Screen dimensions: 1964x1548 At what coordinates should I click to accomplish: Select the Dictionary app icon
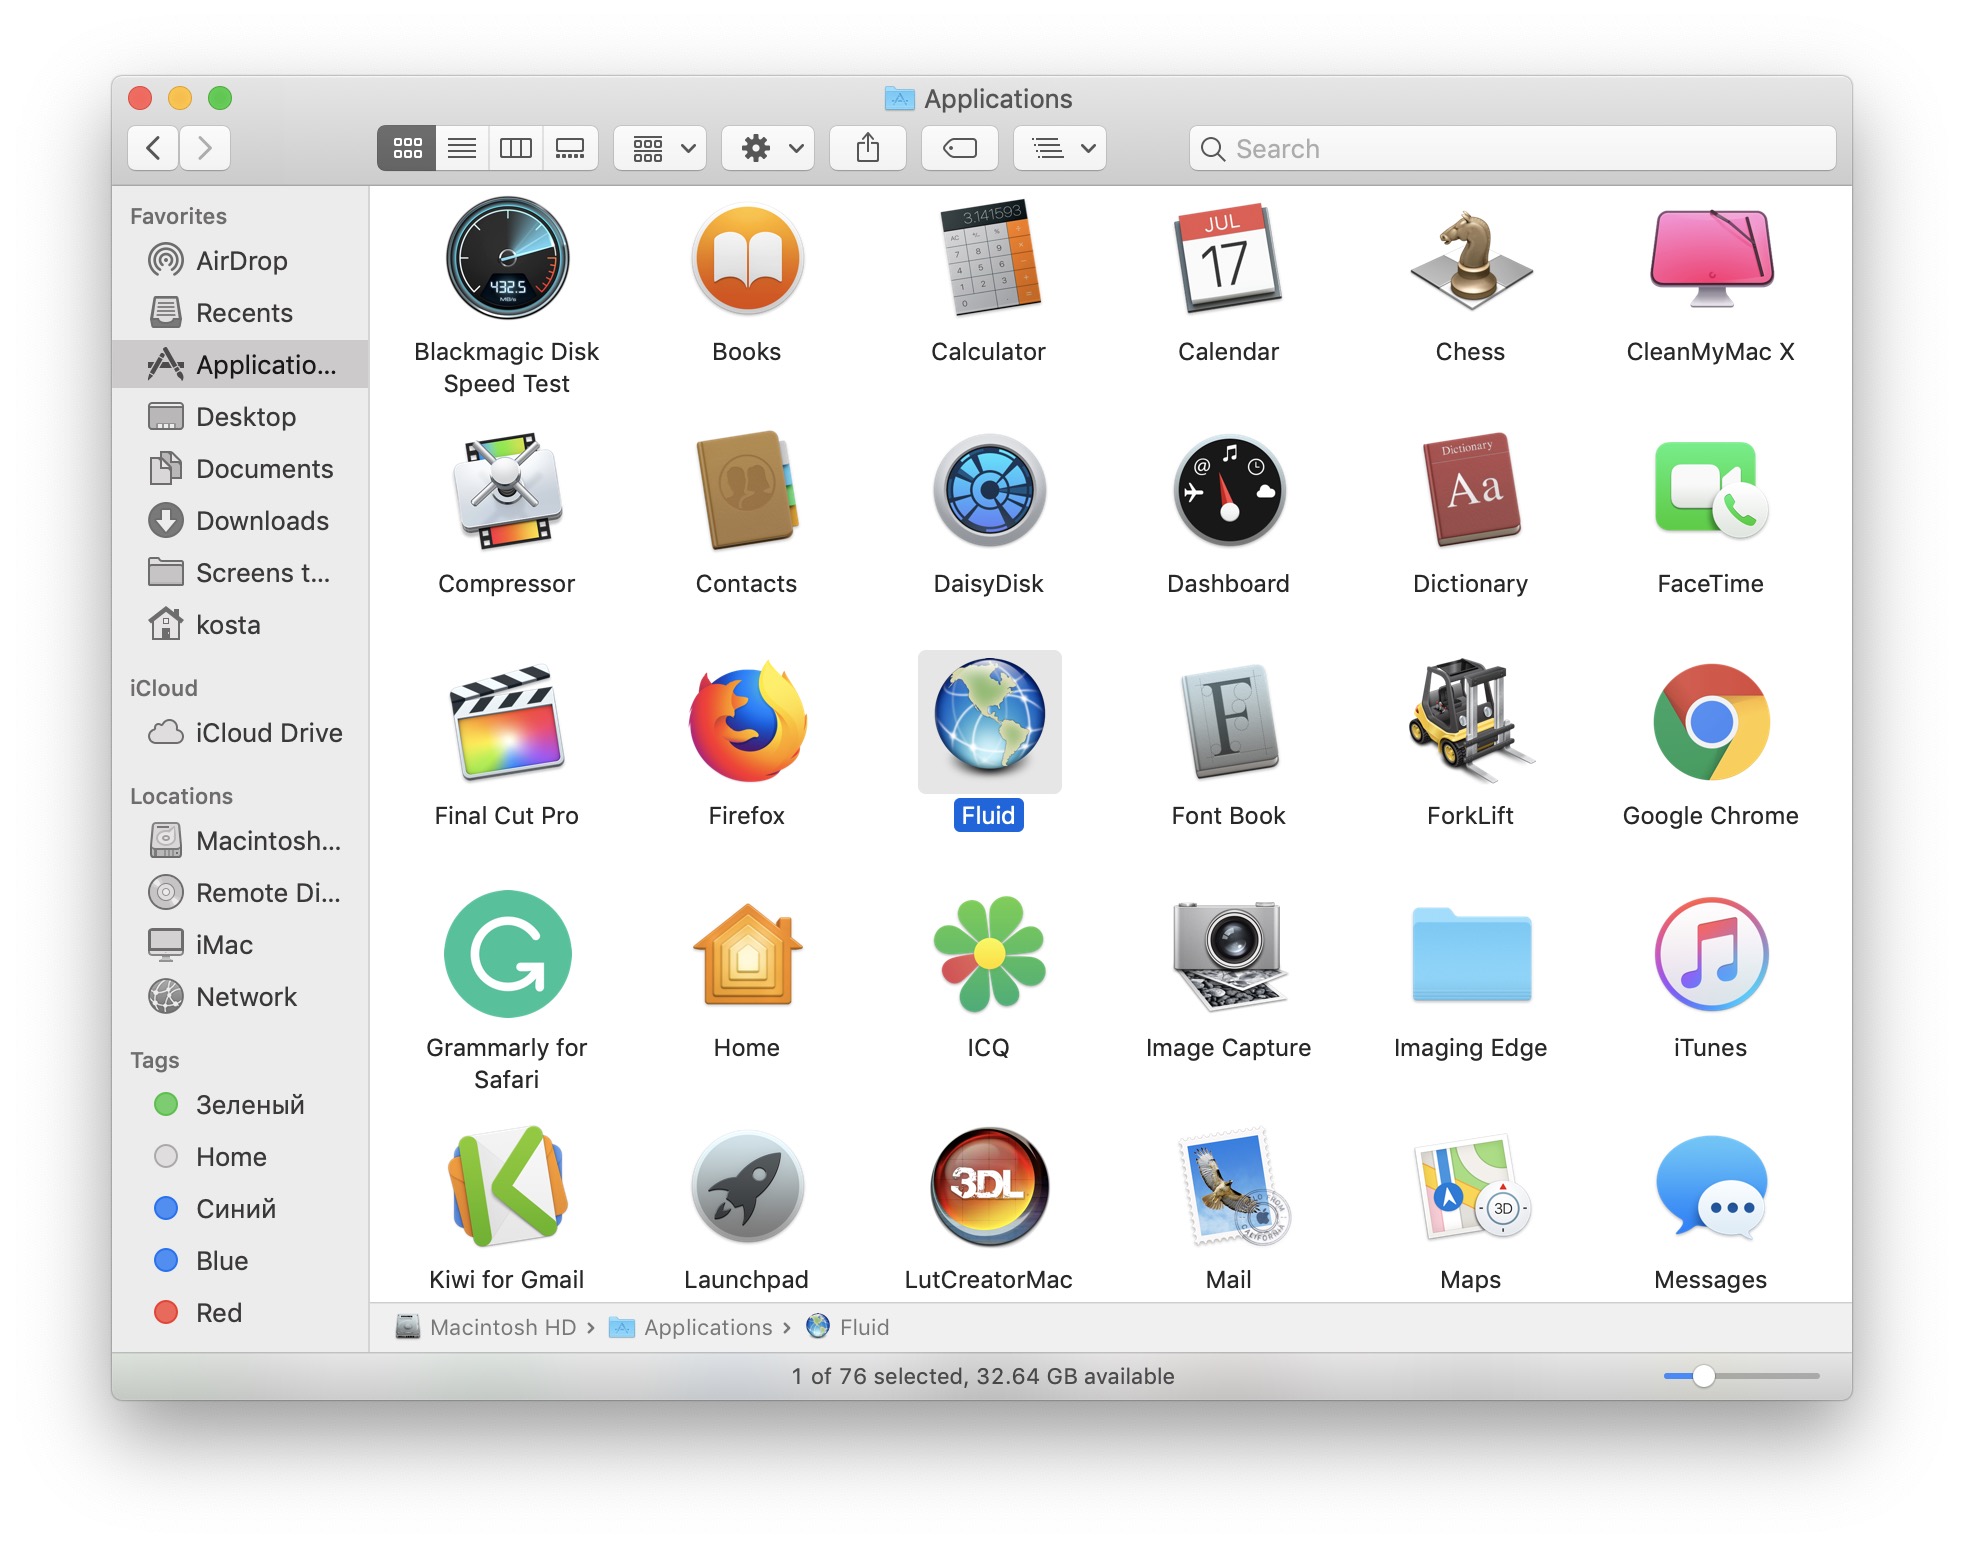1470,490
